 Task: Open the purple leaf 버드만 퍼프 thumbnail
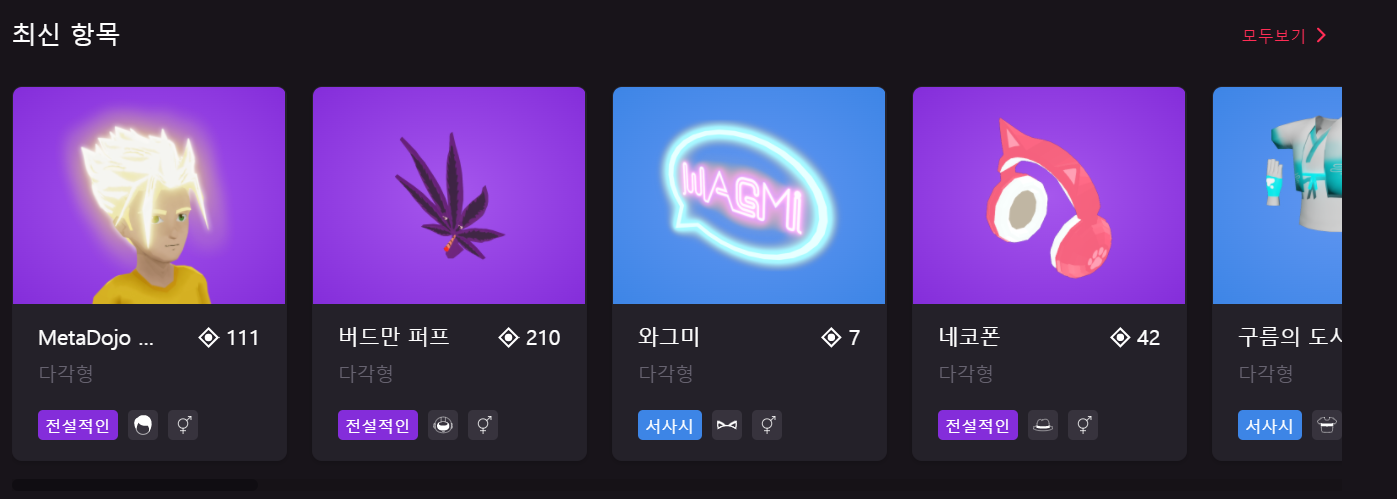[x=449, y=195]
